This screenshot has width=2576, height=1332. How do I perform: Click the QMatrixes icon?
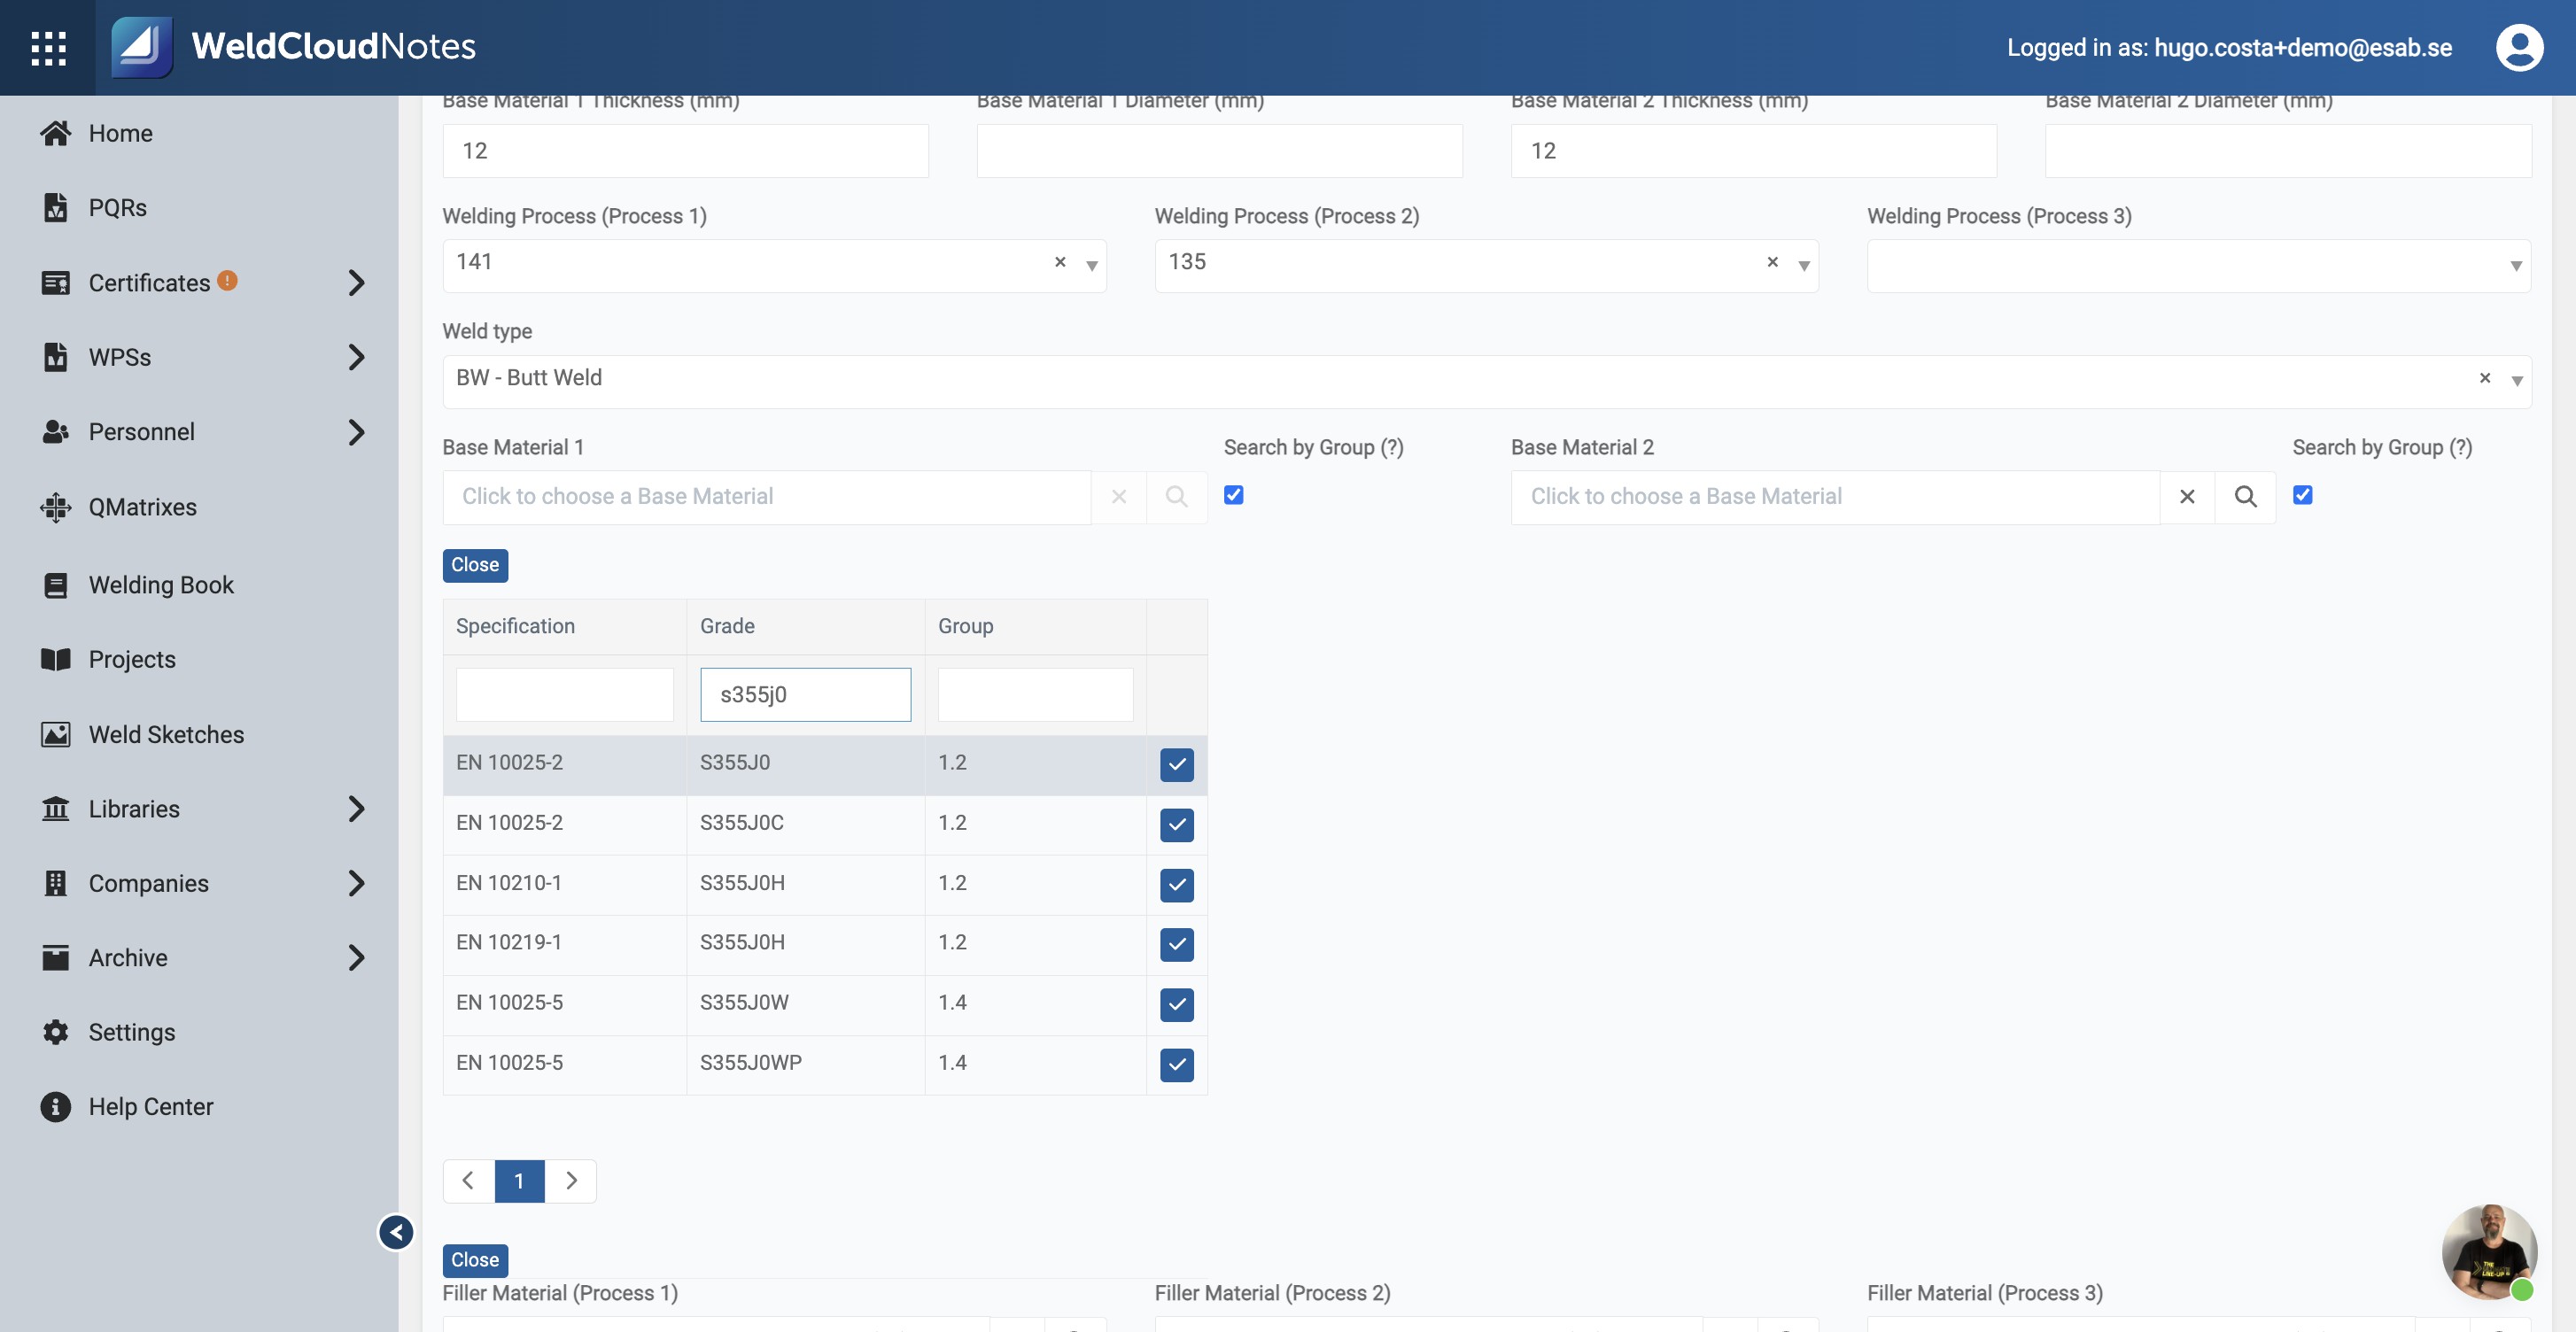pos(56,507)
